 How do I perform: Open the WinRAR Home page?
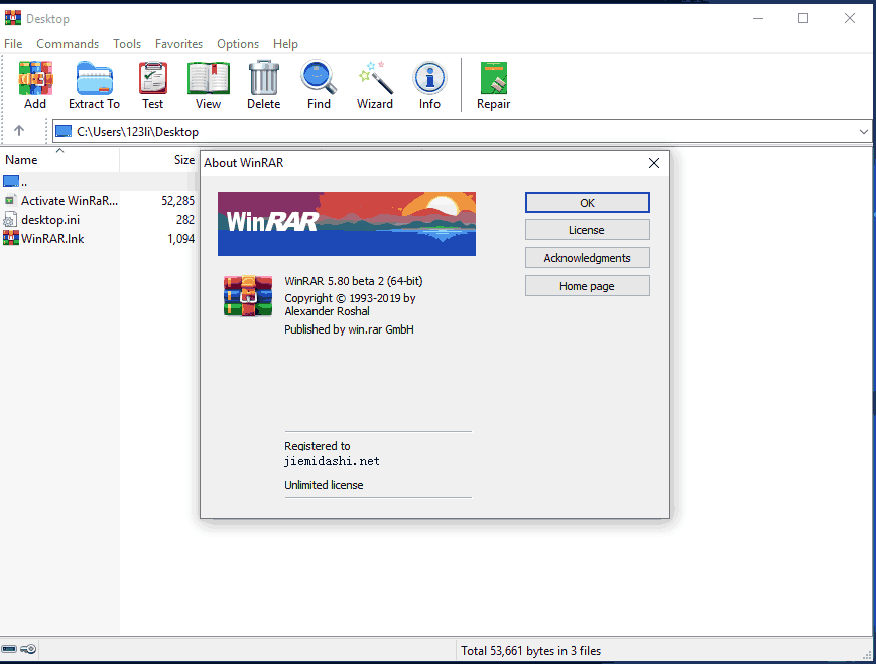587,285
